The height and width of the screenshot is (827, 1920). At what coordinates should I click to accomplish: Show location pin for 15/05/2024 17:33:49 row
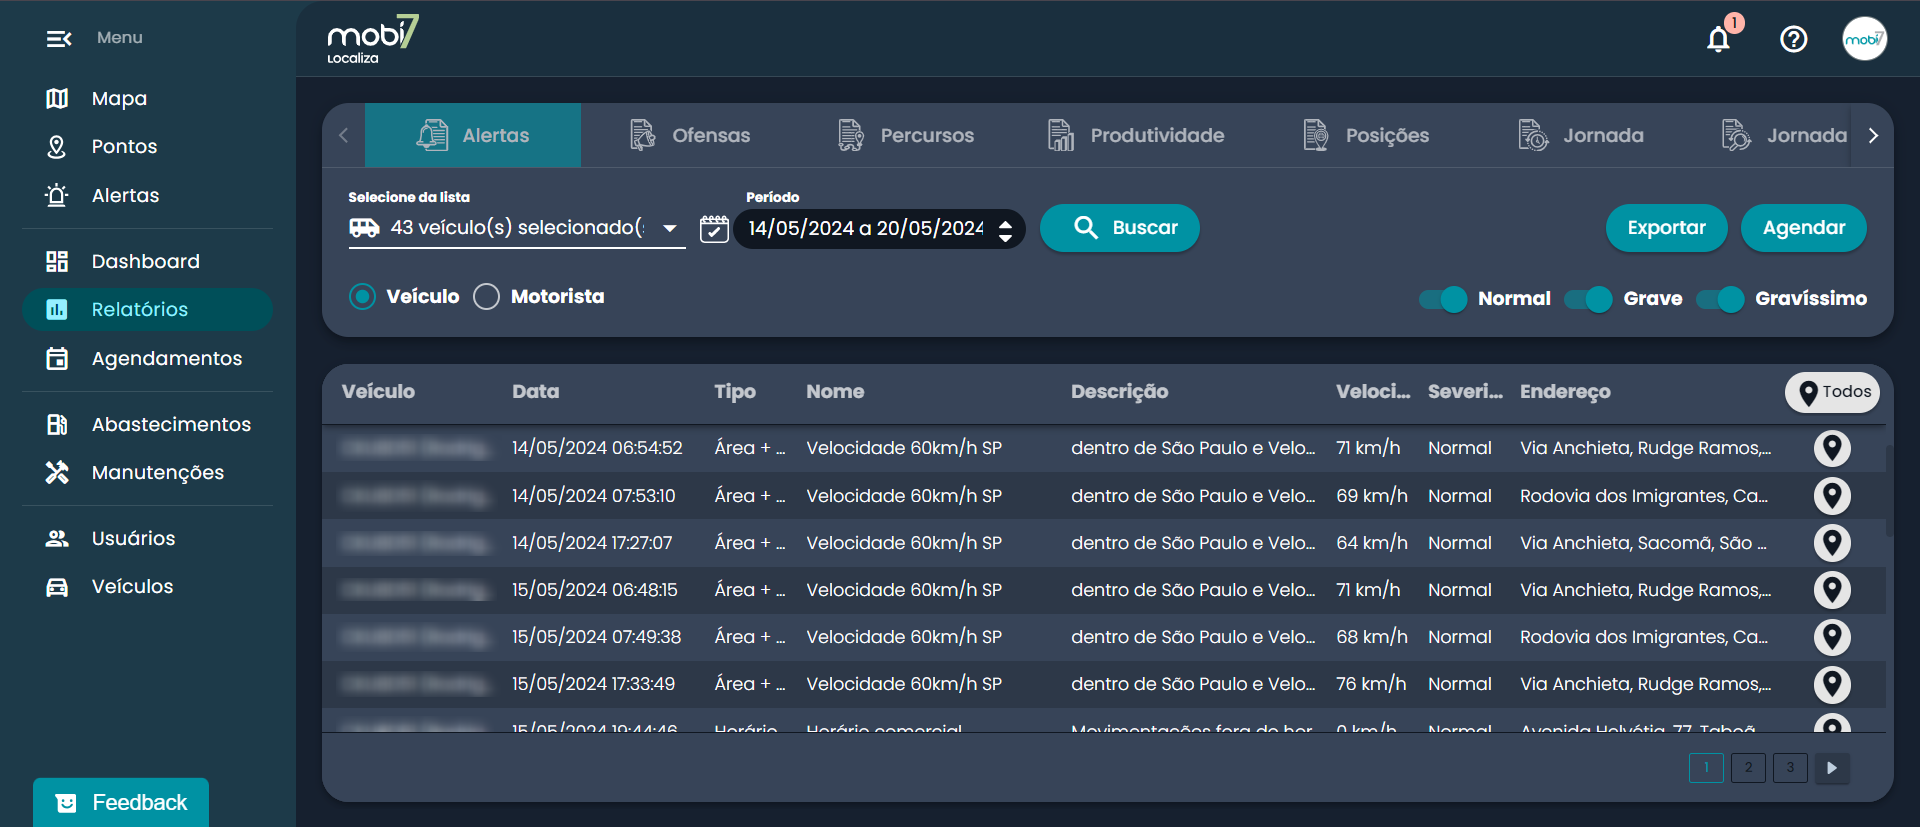coord(1832,684)
